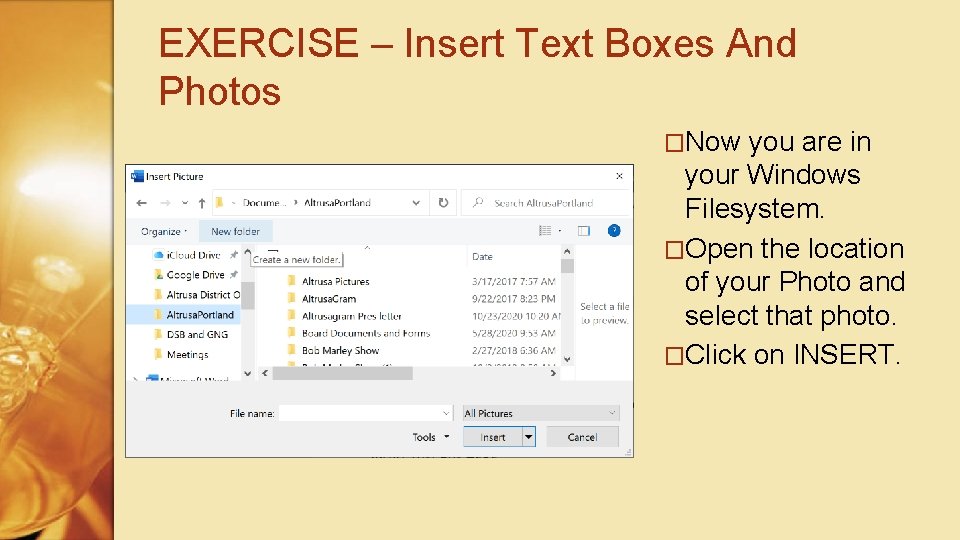
Task: Expand the Microsoft Word tree node
Action: click(x=135, y=380)
